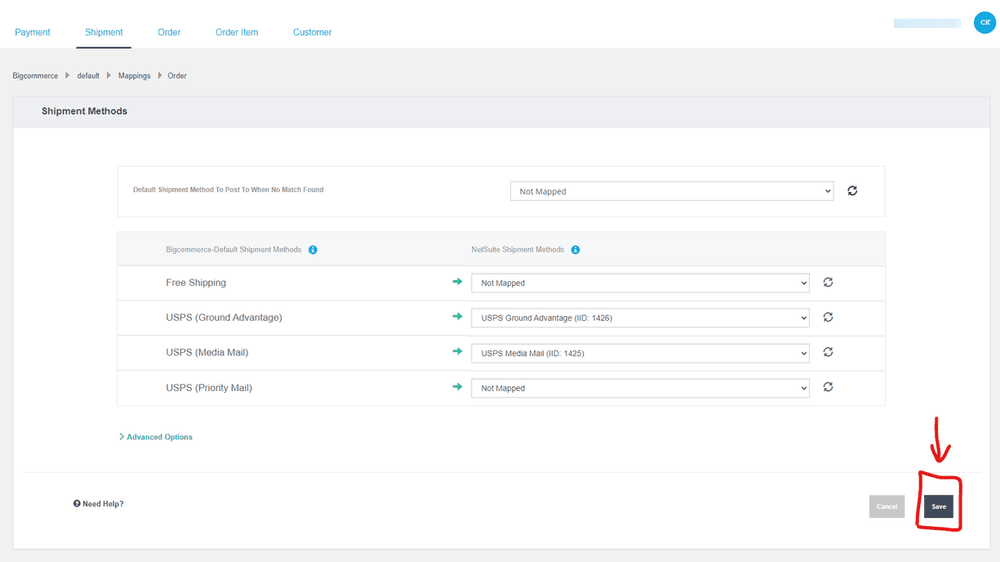Screen dimensions: 1000x562
Task: Expand Advanced Options section
Action: (x=156, y=437)
